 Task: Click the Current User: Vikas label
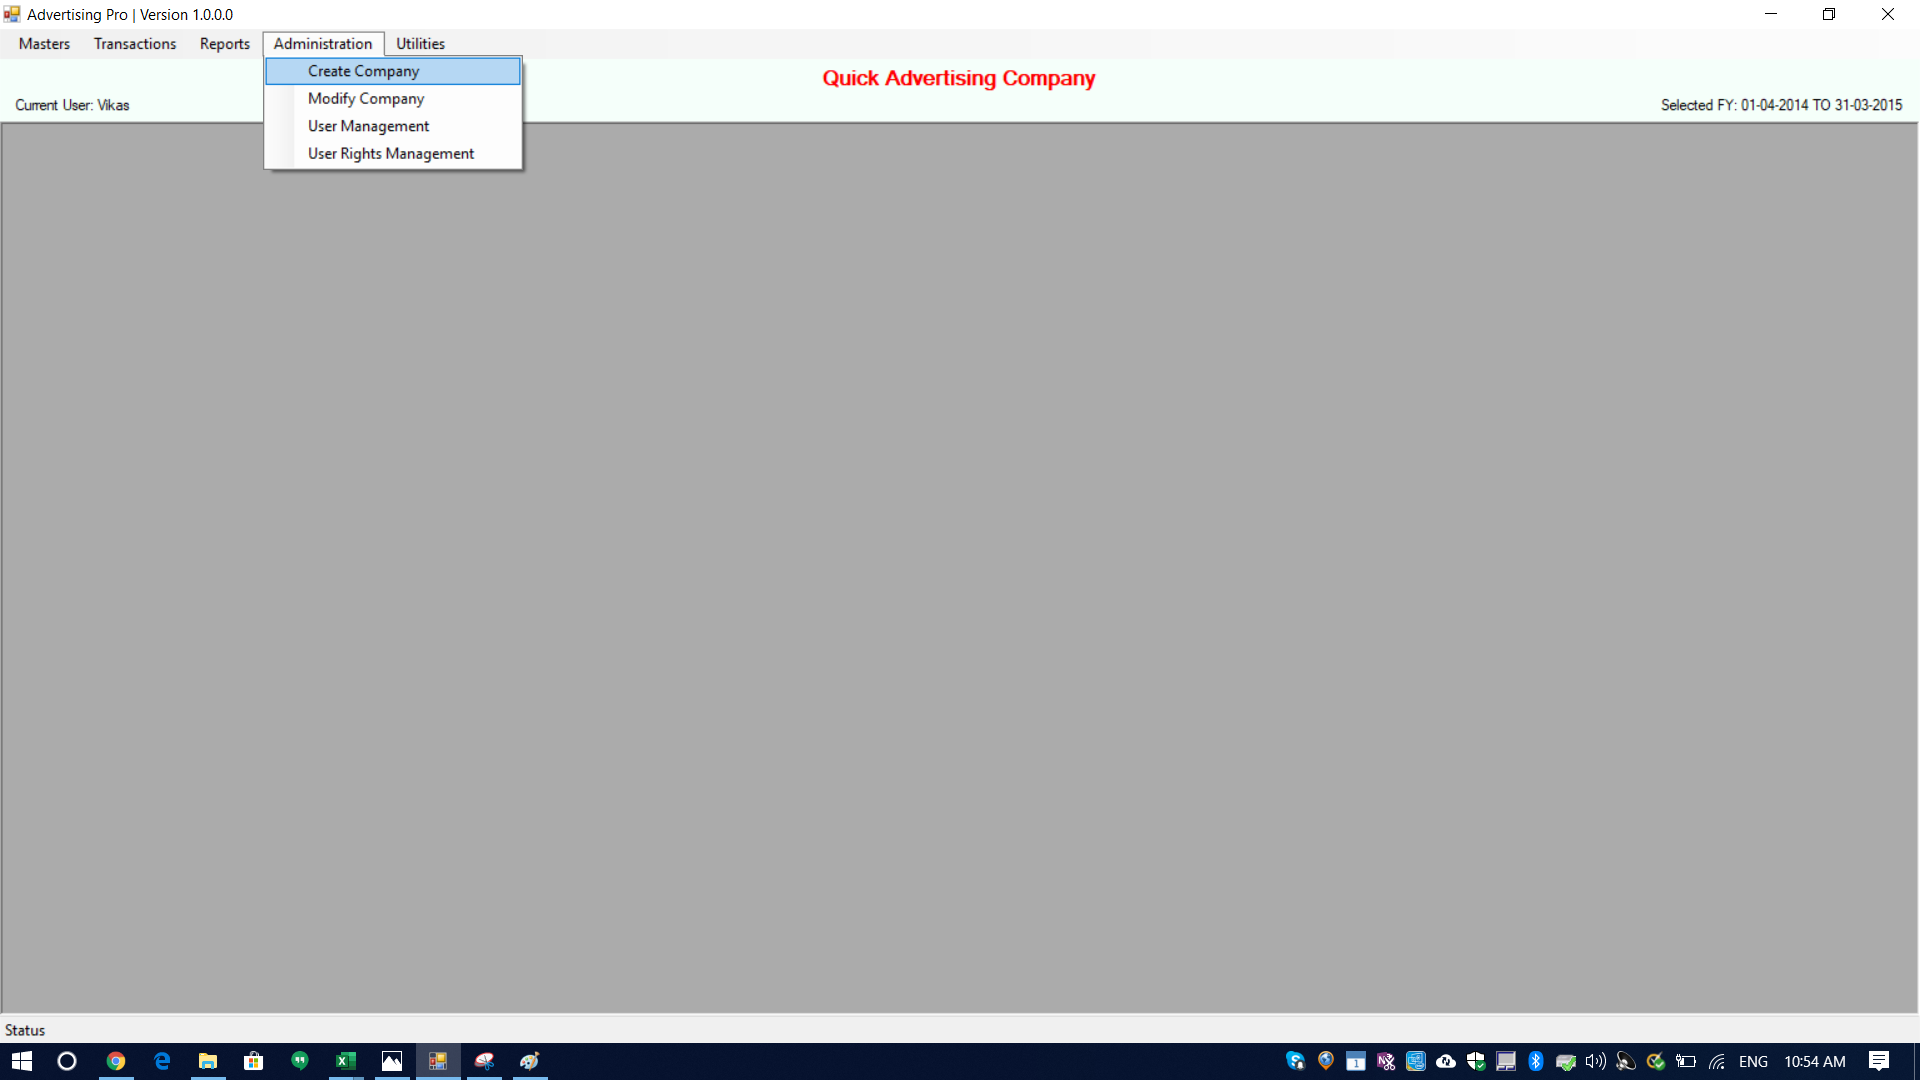pyautogui.click(x=72, y=105)
